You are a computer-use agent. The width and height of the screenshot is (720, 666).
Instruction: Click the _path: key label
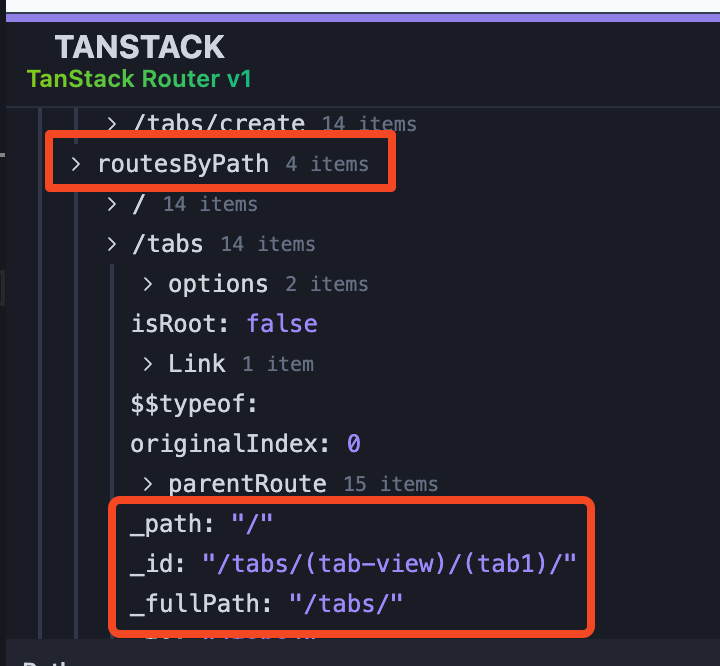[x=172, y=524]
